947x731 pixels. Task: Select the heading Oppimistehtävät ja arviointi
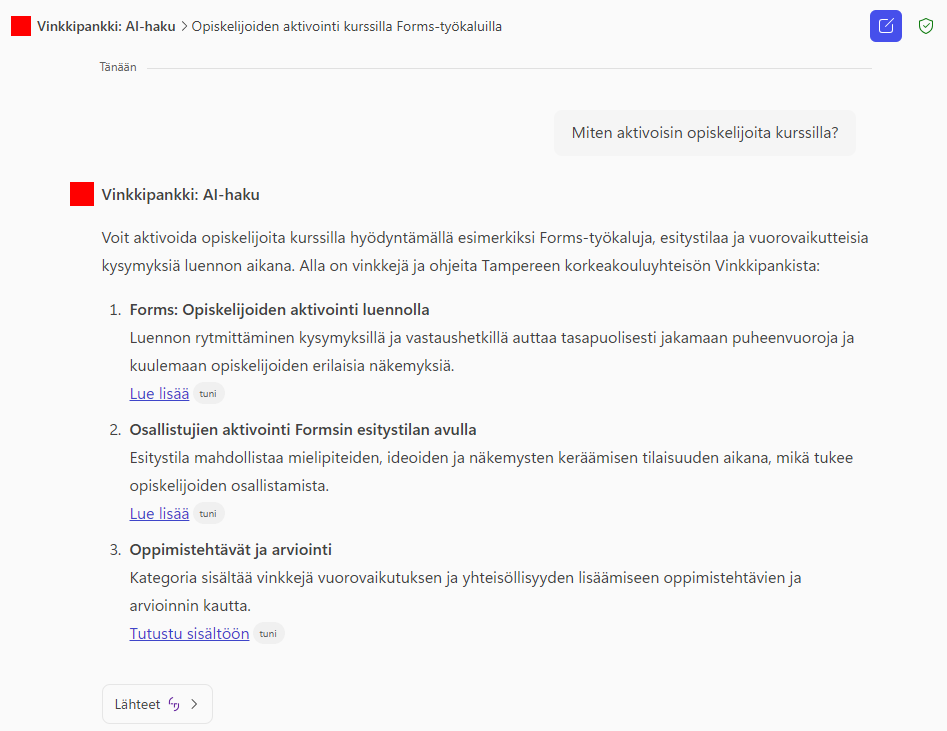[x=230, y=550]
